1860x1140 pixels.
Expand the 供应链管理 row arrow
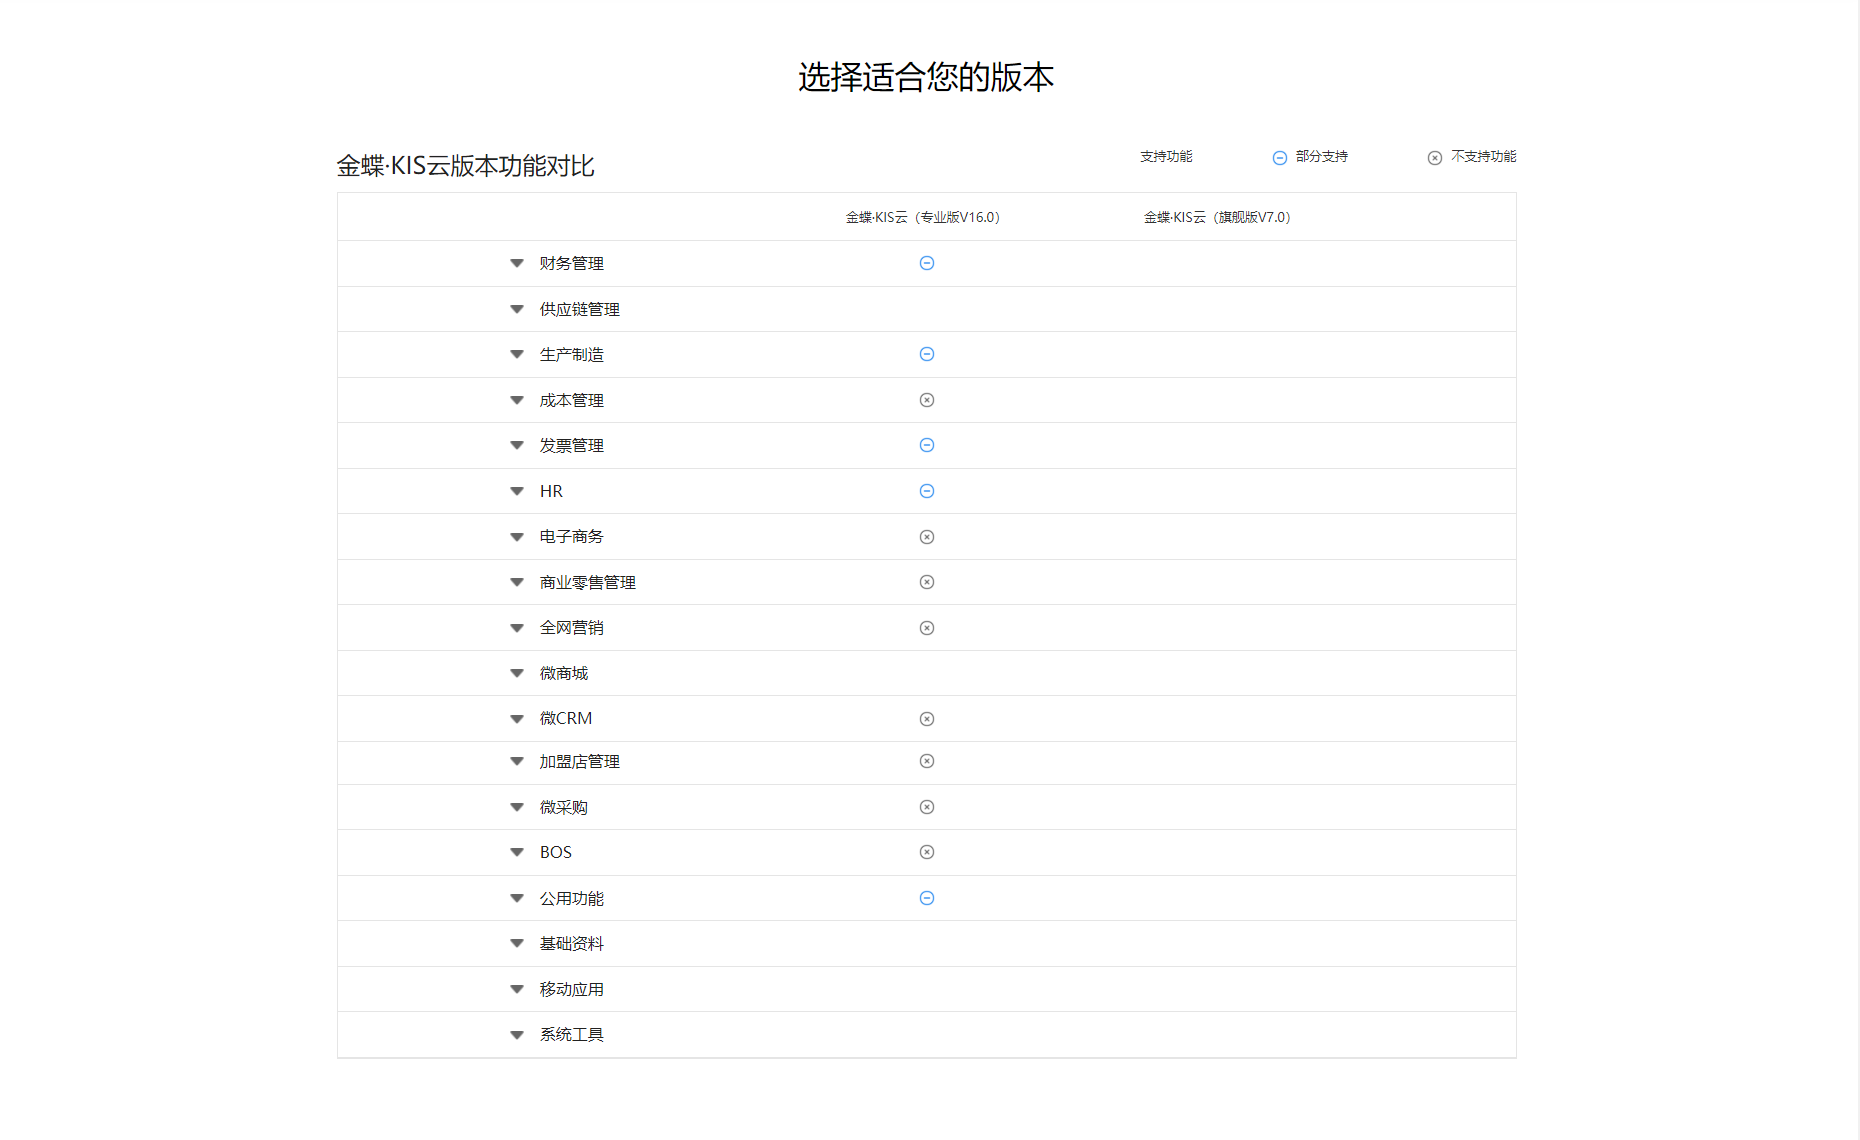(x=517, y=309)
